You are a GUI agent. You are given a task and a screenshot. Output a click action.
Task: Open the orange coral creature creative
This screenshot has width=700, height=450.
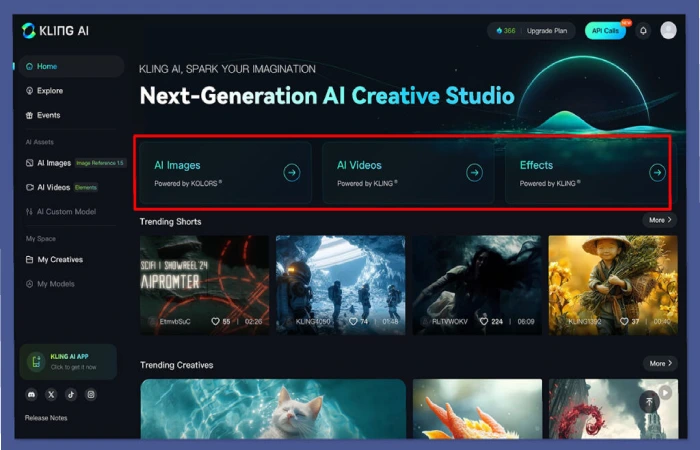pyautogui.click(x=477, y=409)
